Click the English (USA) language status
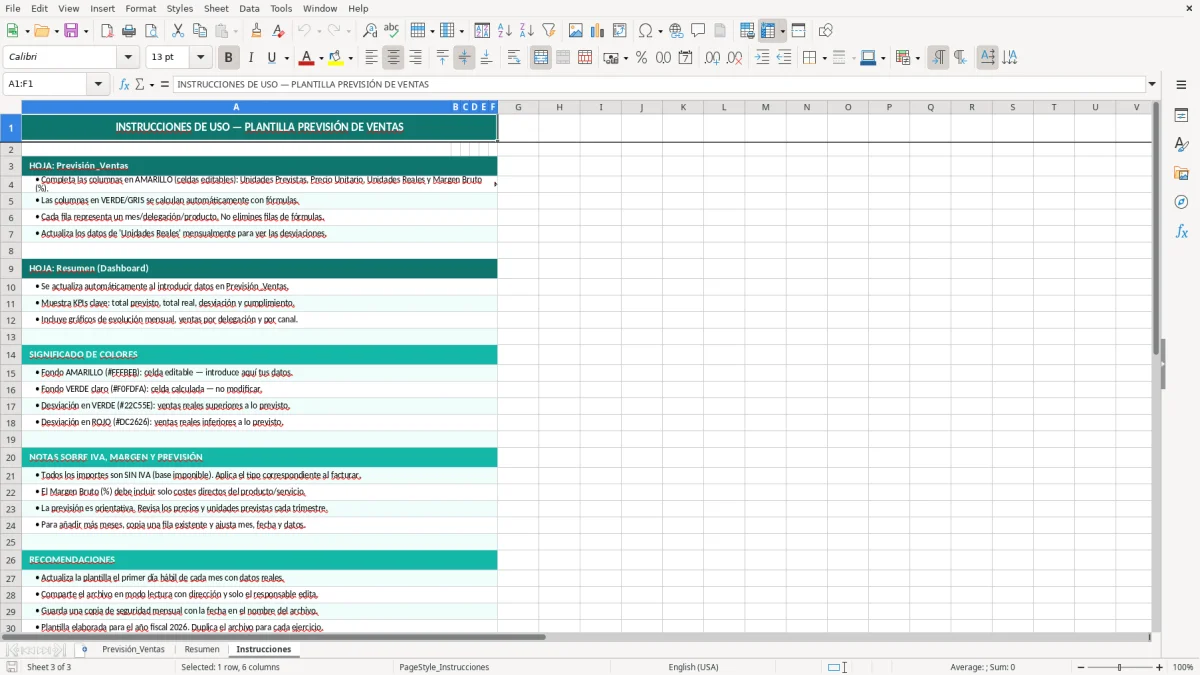Screen dimensions: 1200x675 (693, 667)
